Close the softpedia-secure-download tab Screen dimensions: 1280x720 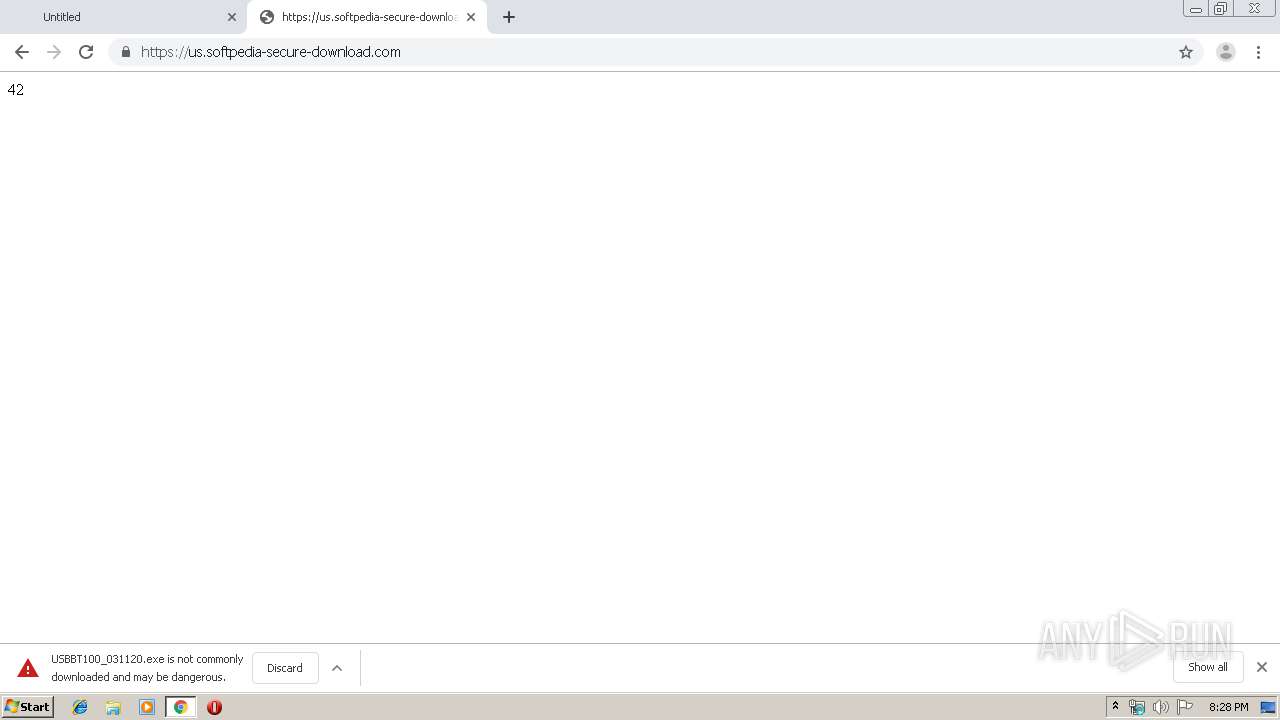471,17
